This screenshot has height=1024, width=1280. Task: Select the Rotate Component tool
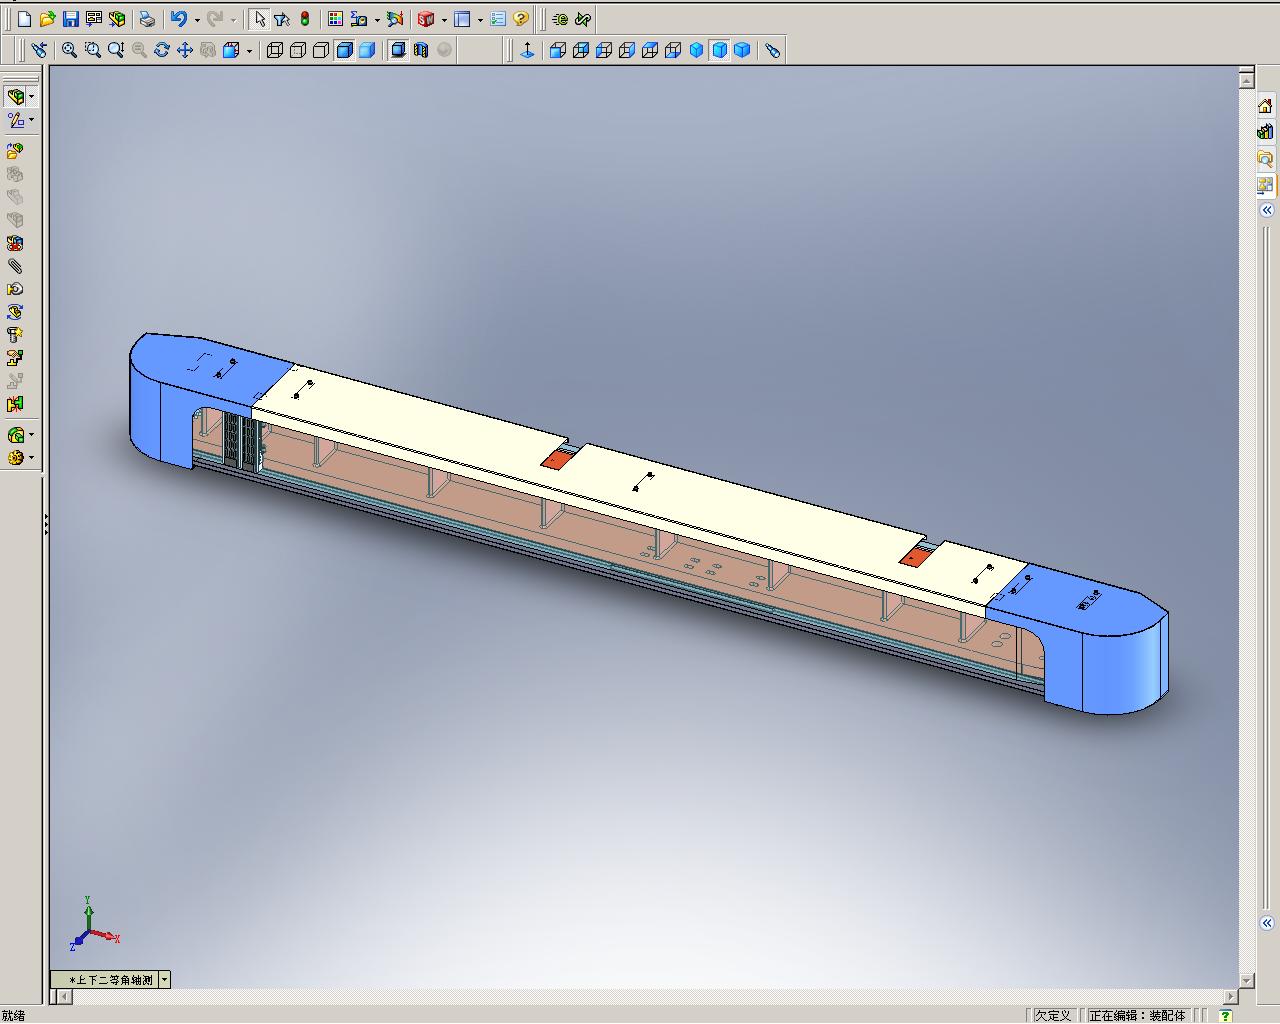coord(15,312)
